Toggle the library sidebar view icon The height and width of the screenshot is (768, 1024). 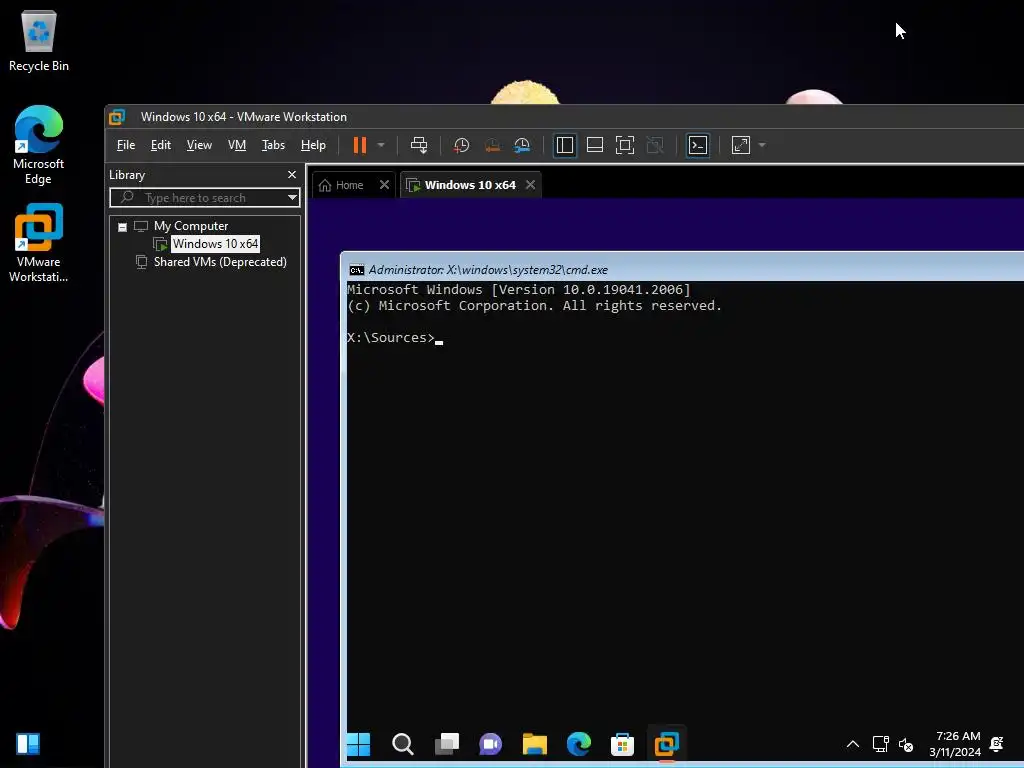(x=565, y=145)
